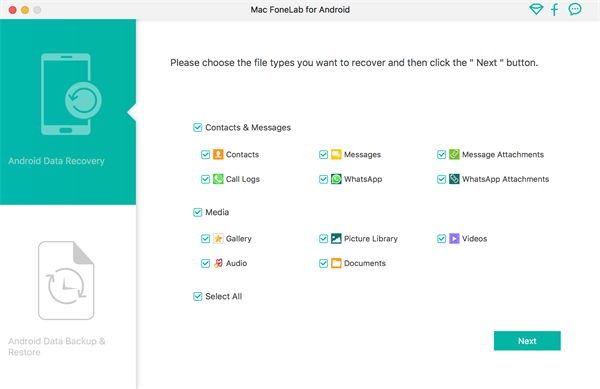Click the Gallery star icon

pyautogui.click(x=218, y=239)
